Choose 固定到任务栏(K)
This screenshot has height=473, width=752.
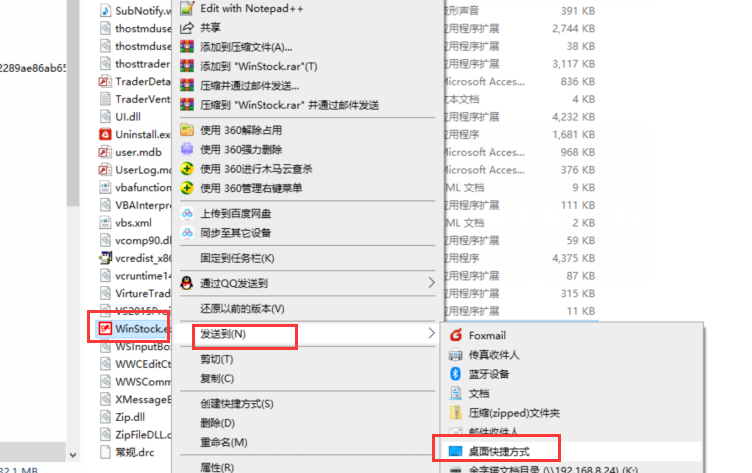pyautogui.click(x=237, y=259)
